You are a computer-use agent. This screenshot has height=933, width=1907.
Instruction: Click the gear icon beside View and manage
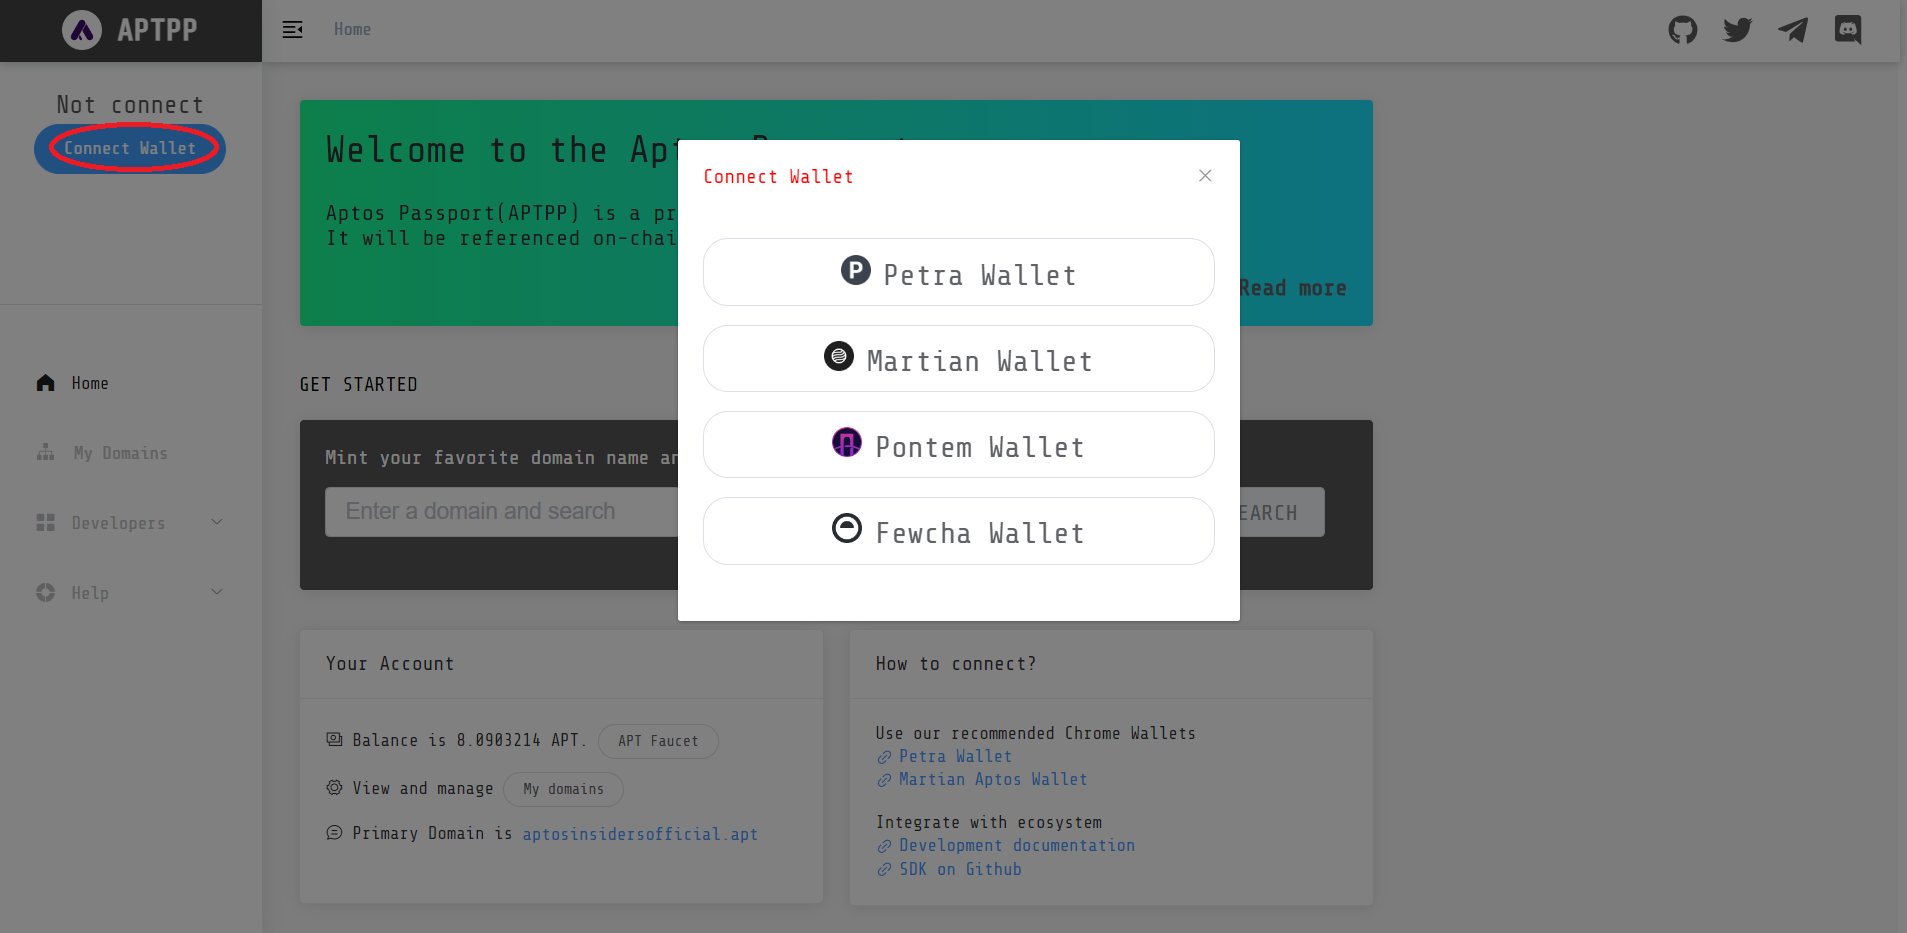coord(334,788)
